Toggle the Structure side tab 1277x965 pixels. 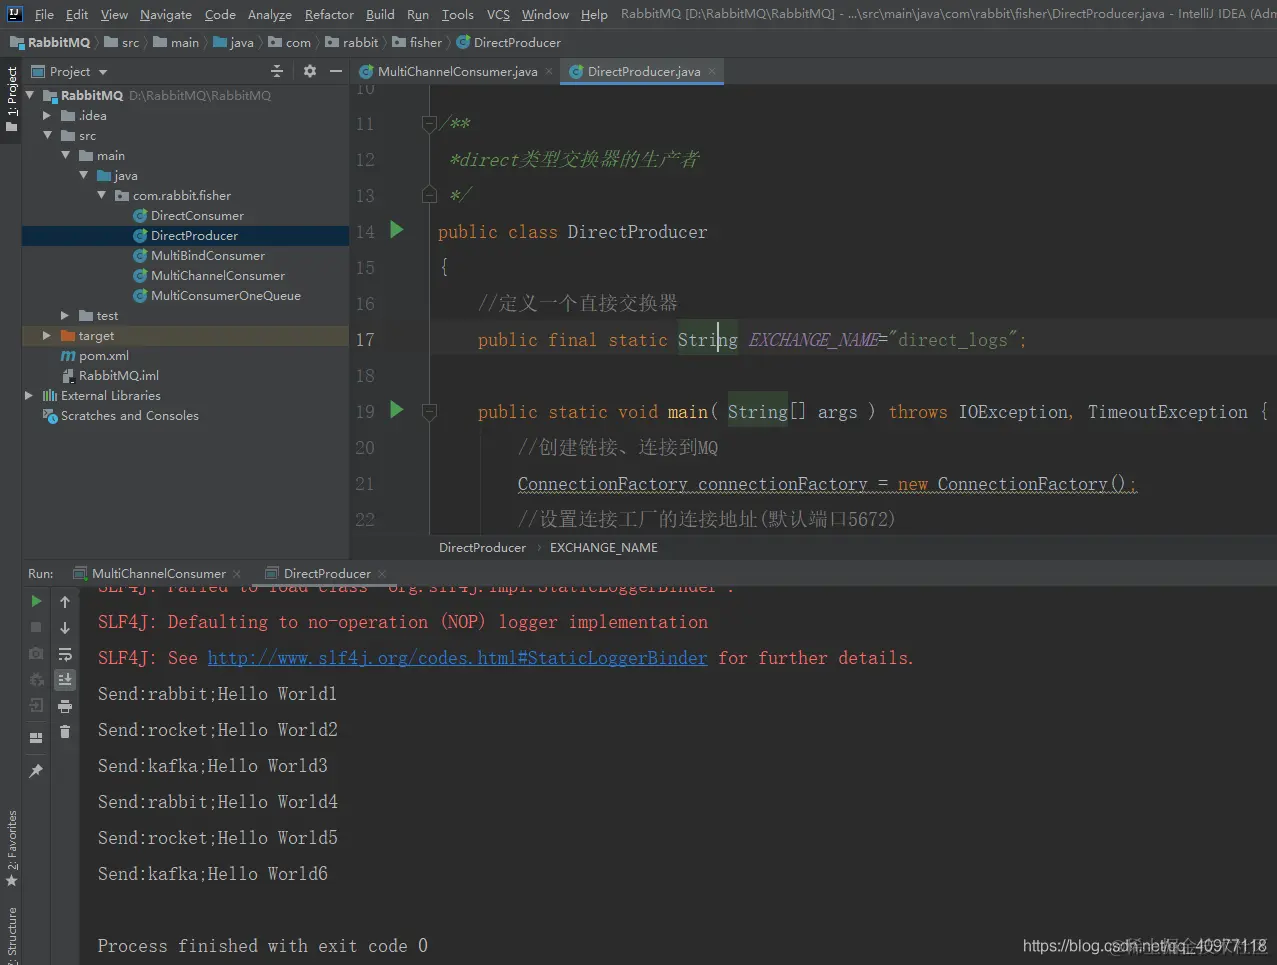[x=11, y=933]
